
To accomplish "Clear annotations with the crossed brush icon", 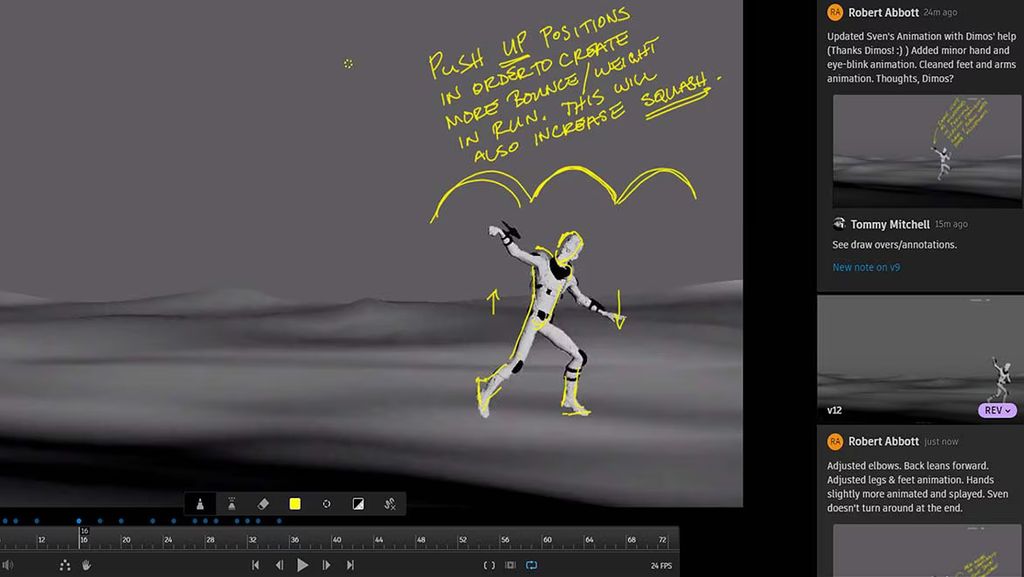I will coord(390,504).
